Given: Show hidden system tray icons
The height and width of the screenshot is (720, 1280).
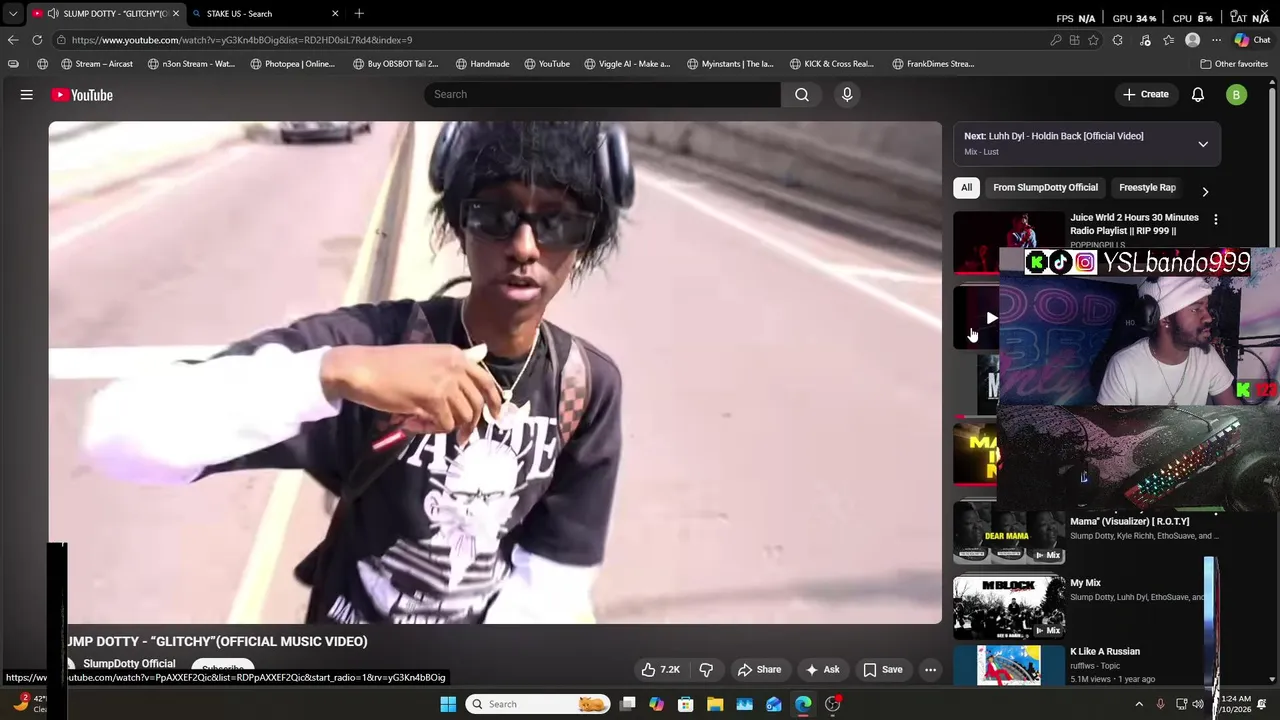Looking at the screenshot, I should point(1139,704).
